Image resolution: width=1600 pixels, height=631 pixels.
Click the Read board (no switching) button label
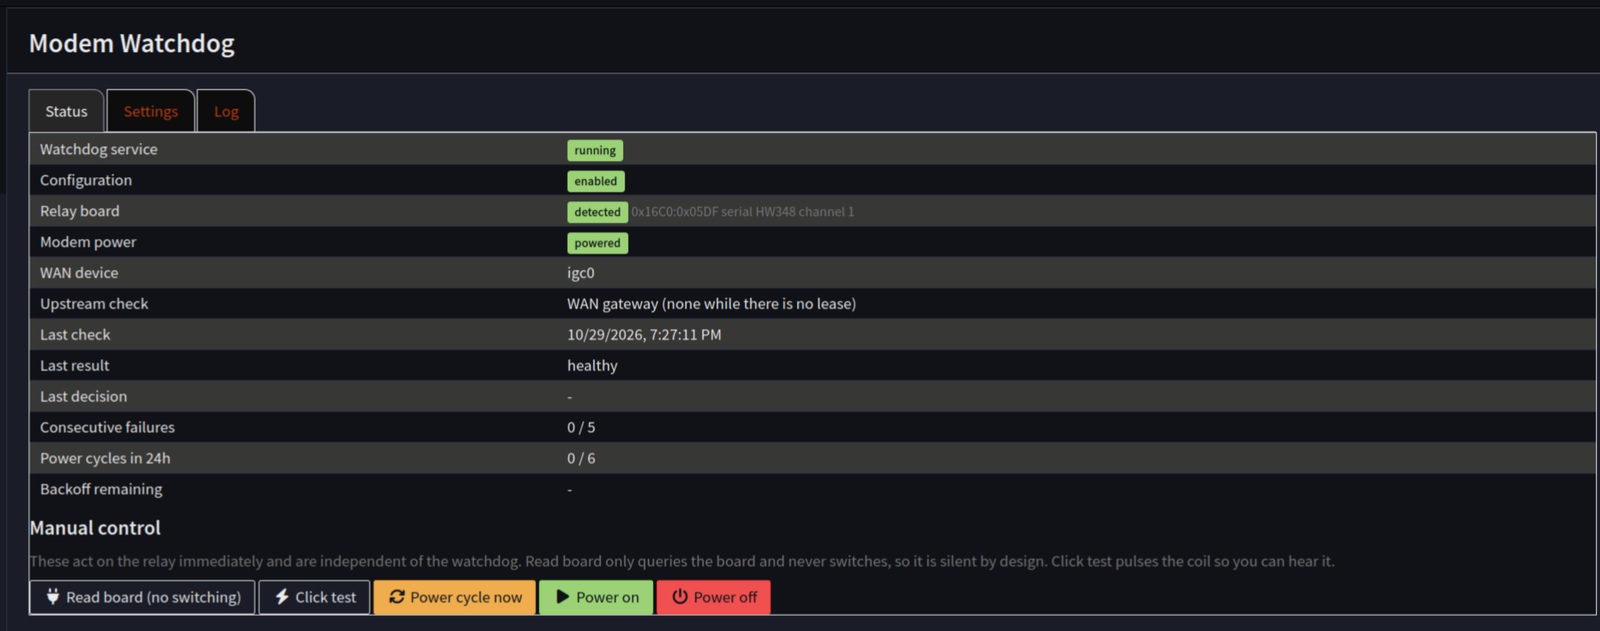[154, 597]
